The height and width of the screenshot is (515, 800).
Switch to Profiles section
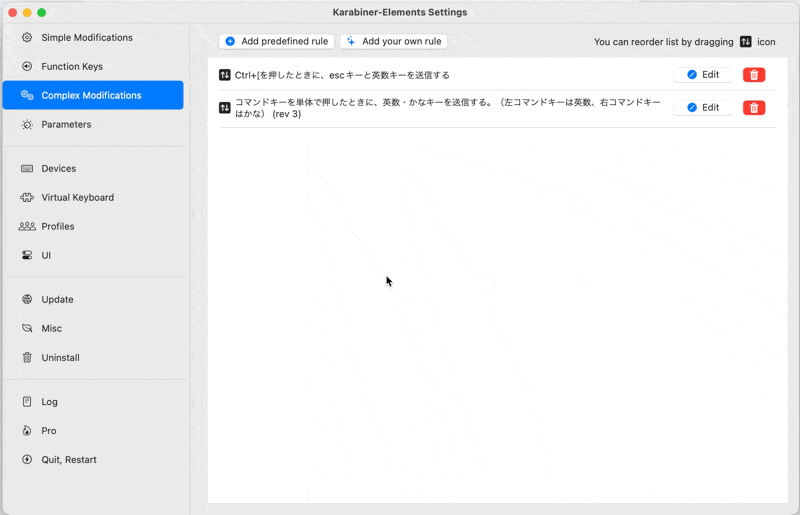(93, 226)
